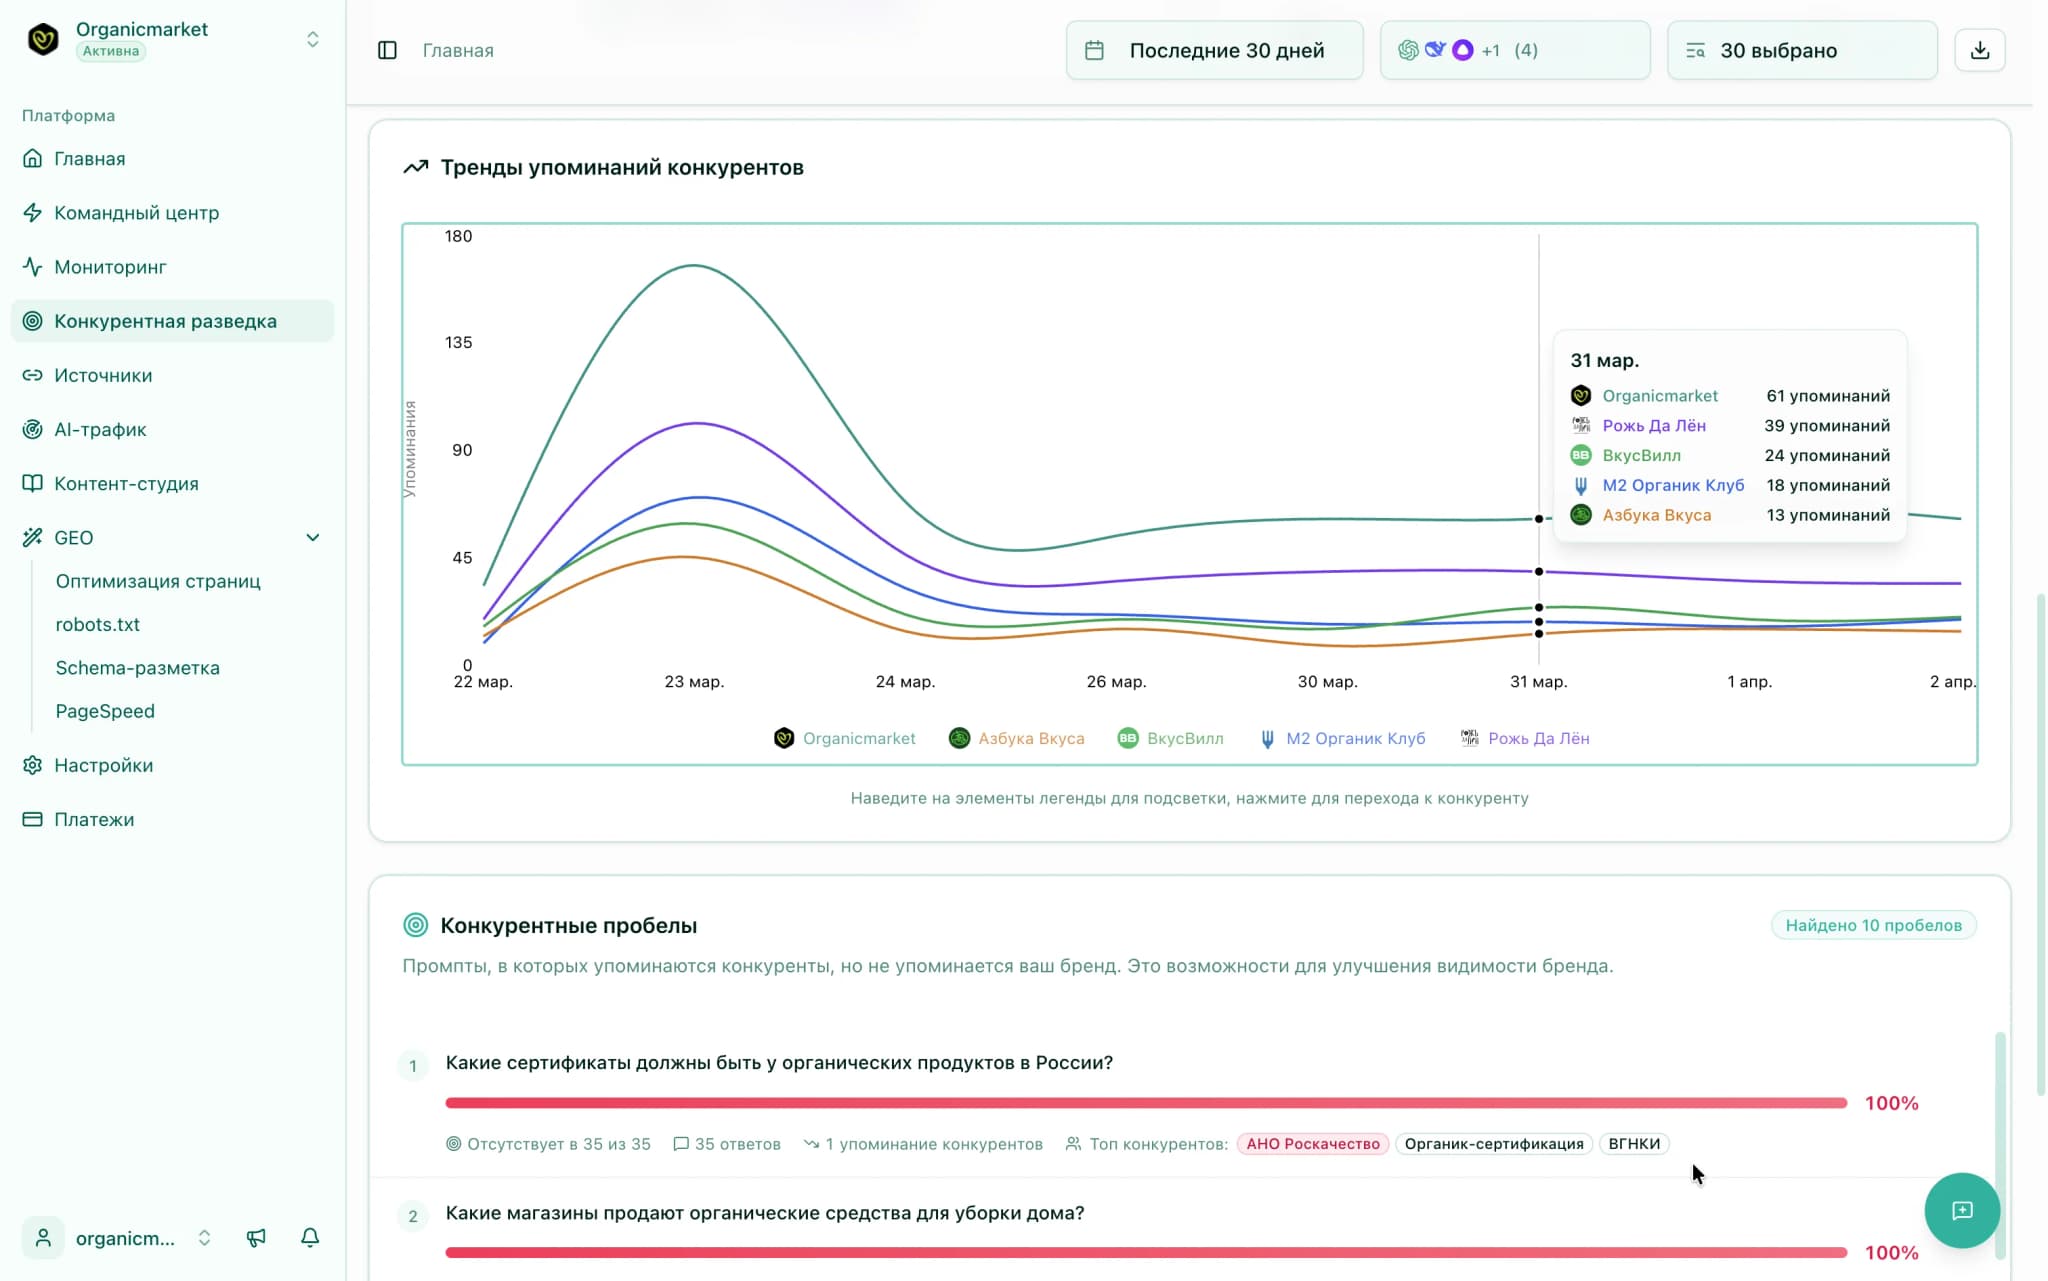
Task: Go to Schema-разметка page
Action: (138, 668)
